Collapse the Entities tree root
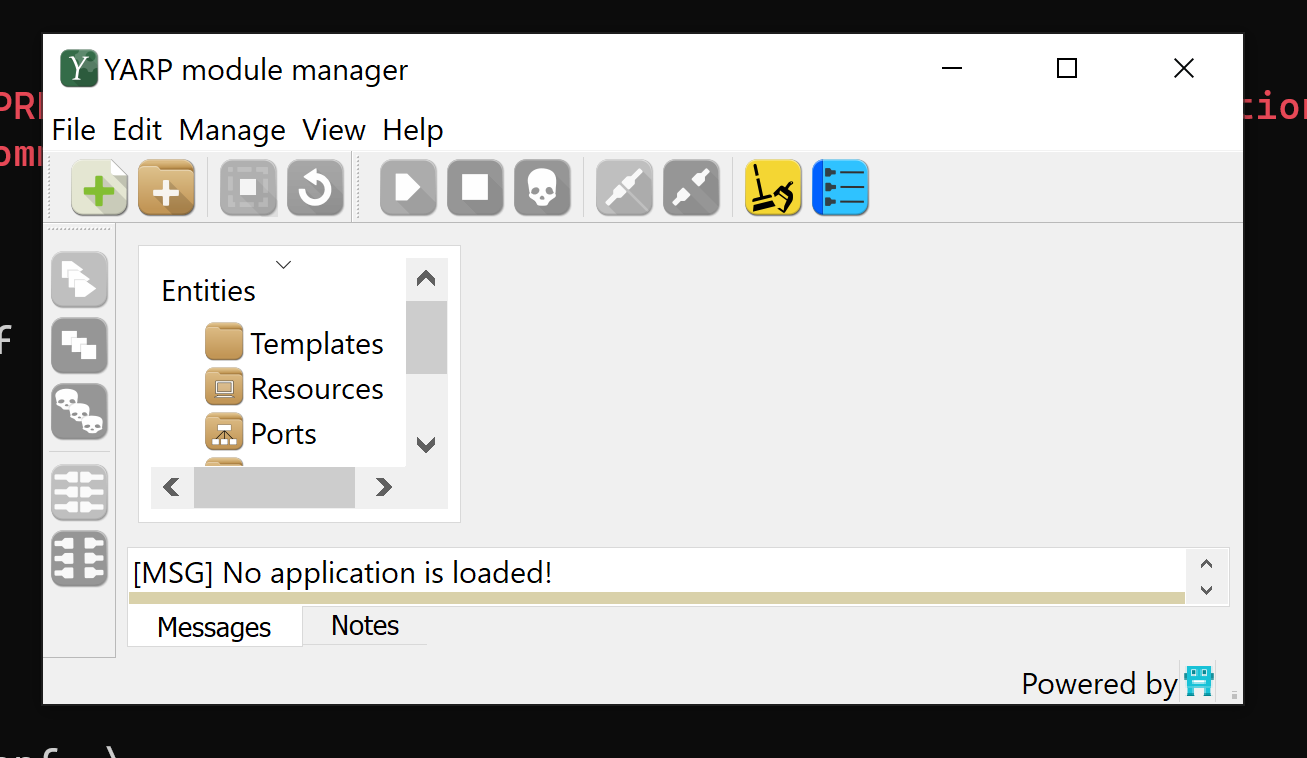 click(x=283, y=264)
